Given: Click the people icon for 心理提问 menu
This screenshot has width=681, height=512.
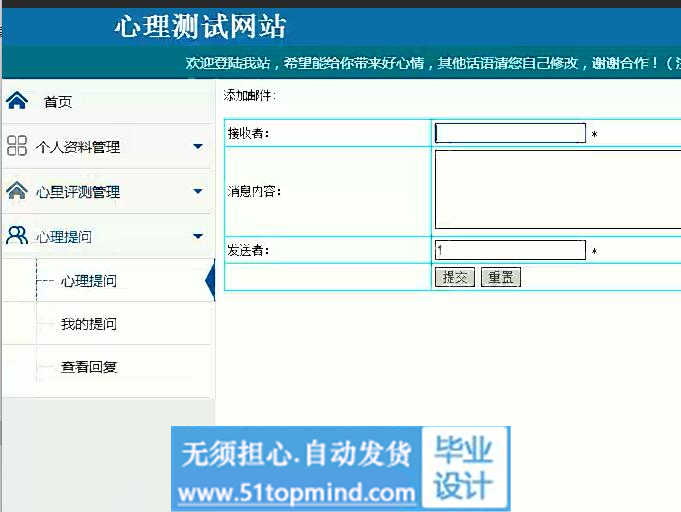Looking at the screenshot, I should 17,236.
